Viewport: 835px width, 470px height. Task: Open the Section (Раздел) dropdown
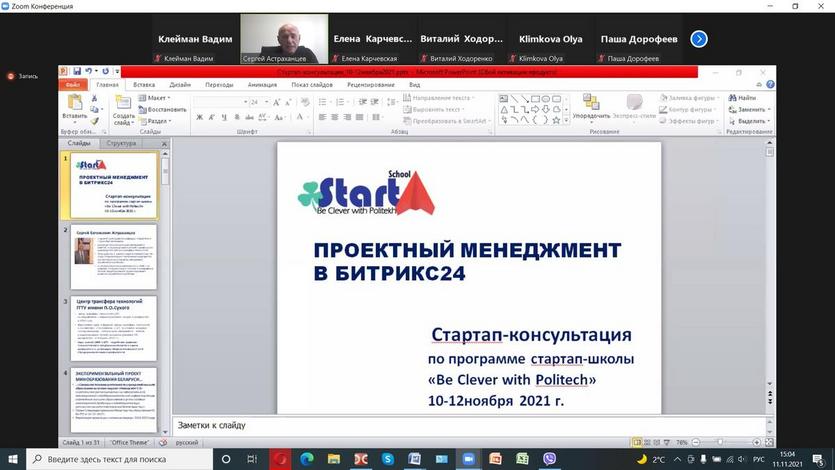(x=155, y=121)
